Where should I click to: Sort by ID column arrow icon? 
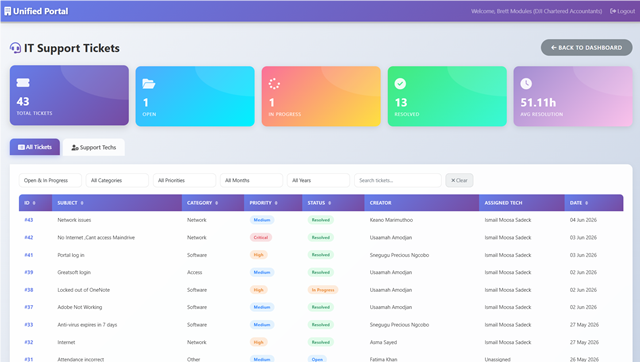34,203
